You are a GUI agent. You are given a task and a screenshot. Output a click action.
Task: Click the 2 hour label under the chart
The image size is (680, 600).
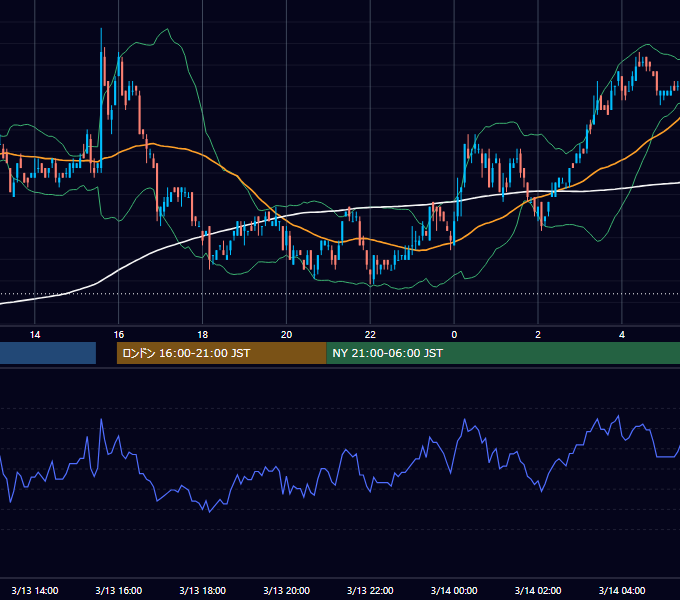[x=538, y=335]
